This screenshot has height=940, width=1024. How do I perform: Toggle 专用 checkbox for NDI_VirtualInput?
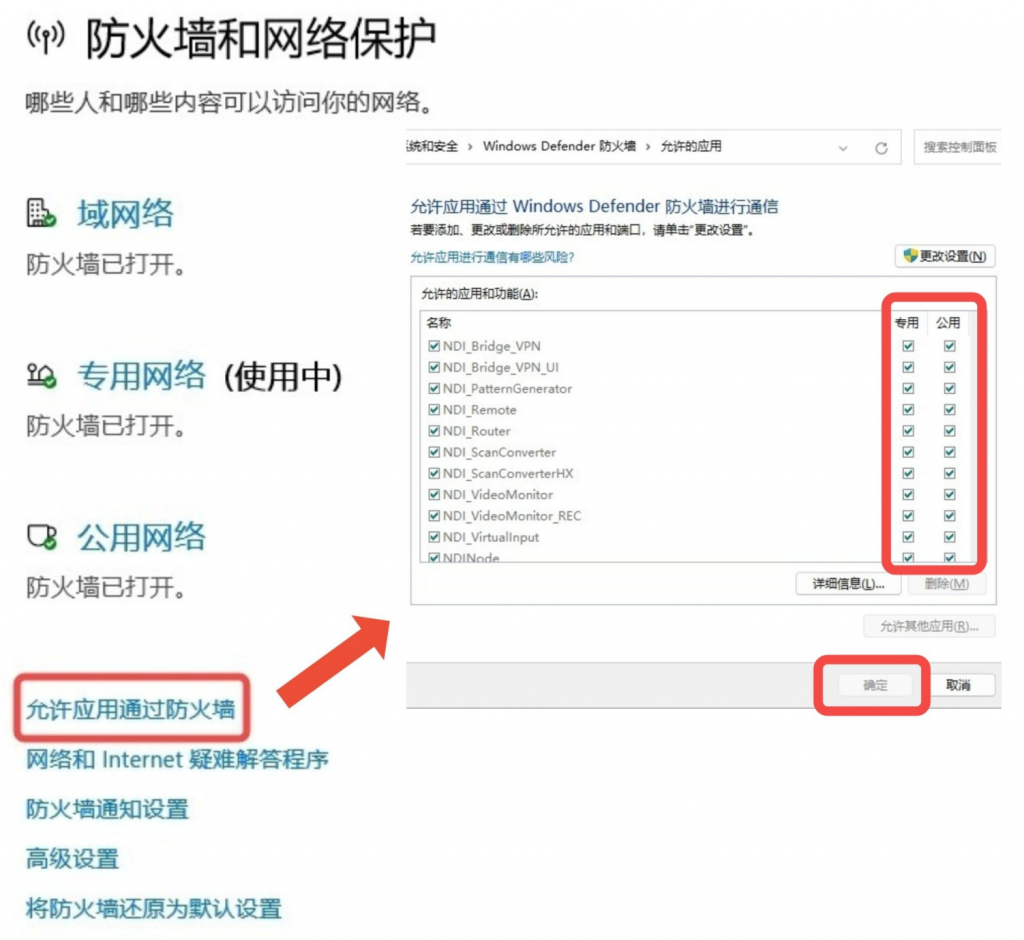tap(908, 537)
